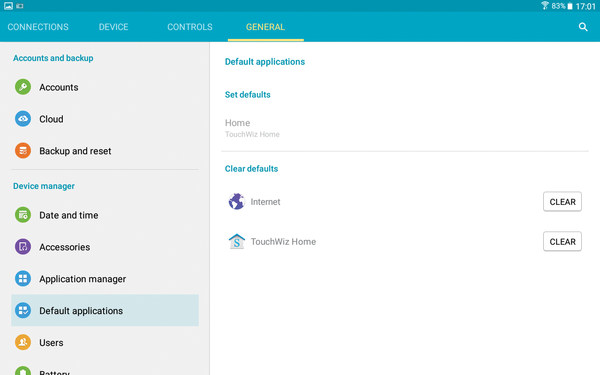Click the green Battery icon
Screen dimensions: 600x375
[x=23, y=370]
